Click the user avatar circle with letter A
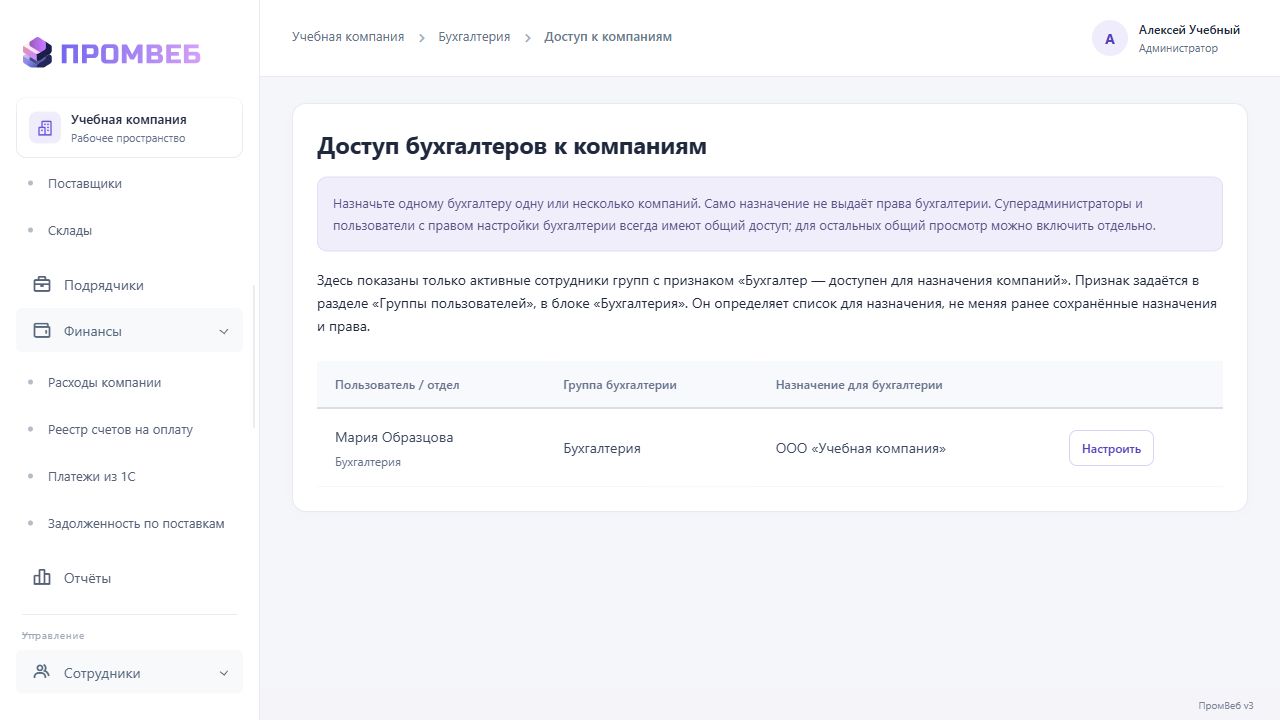 [x=1110, y=39]
